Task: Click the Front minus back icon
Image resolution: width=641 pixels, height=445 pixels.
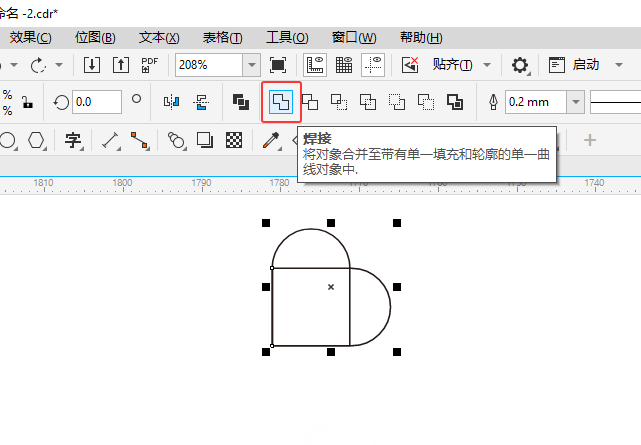Action: coord(397,102)
